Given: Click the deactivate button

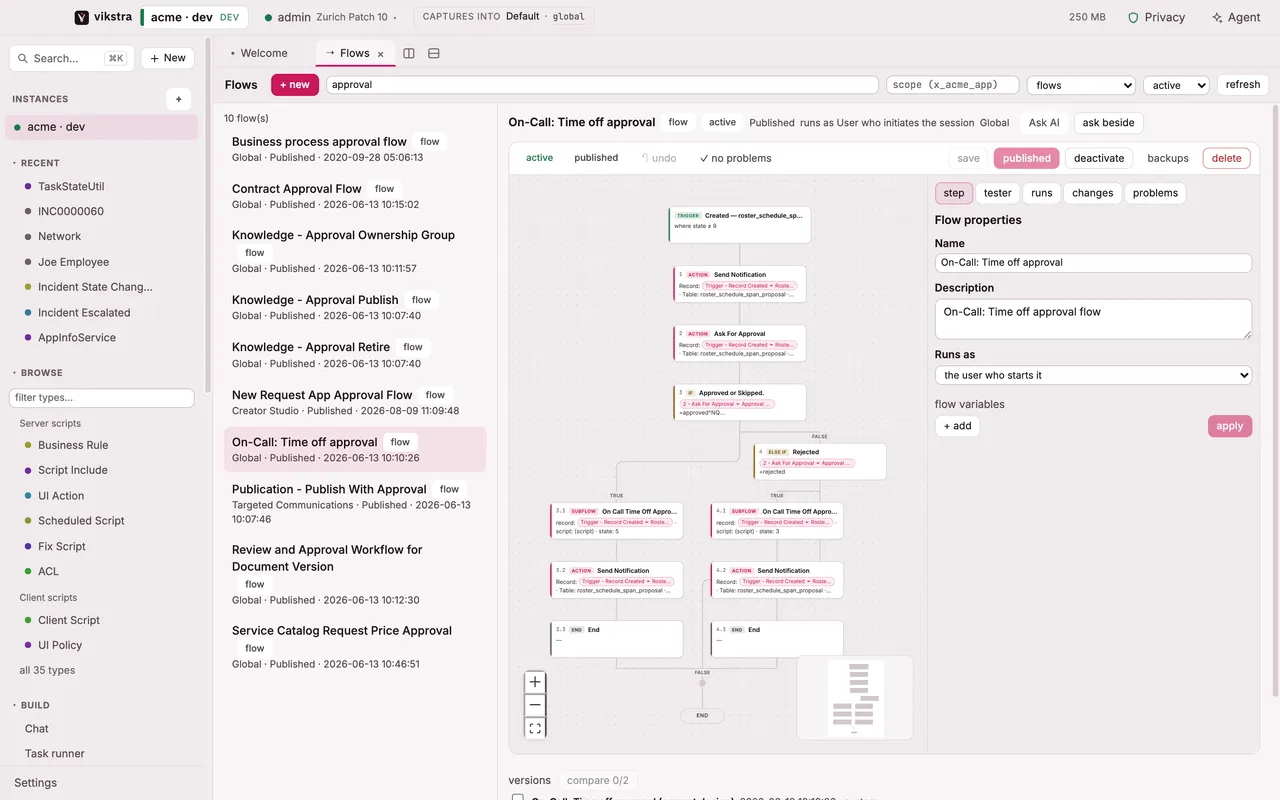Looking at the screenshot, I should pyautogui.click(x=1099, y=158).
